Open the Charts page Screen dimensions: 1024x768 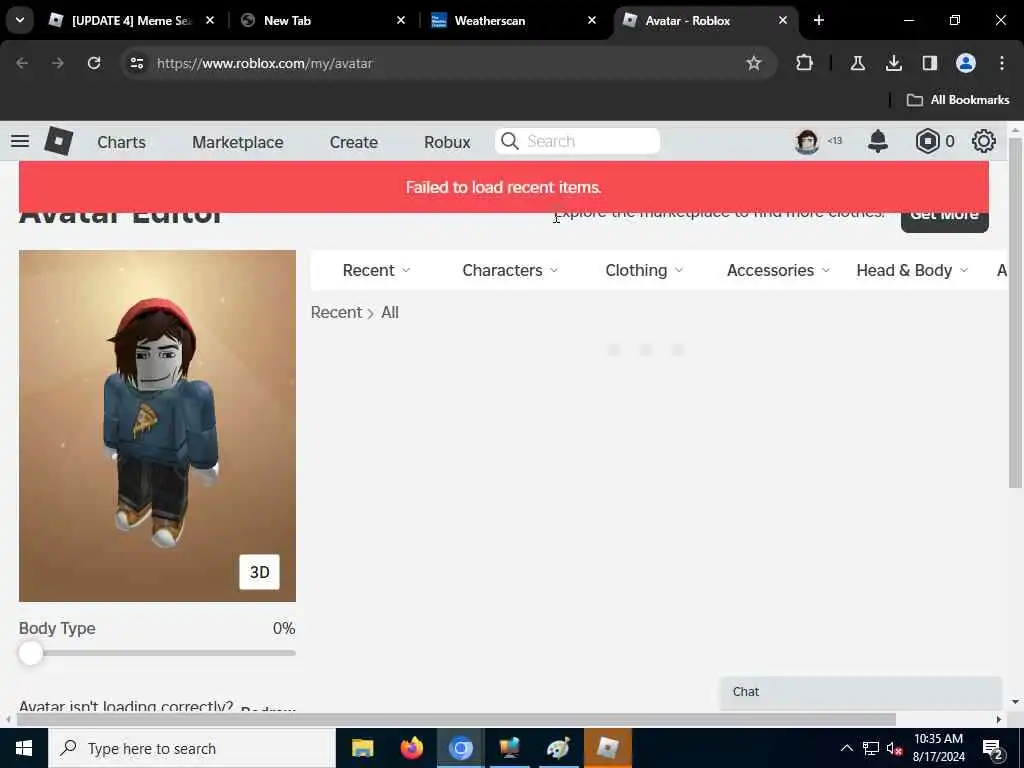coord(121,142)
